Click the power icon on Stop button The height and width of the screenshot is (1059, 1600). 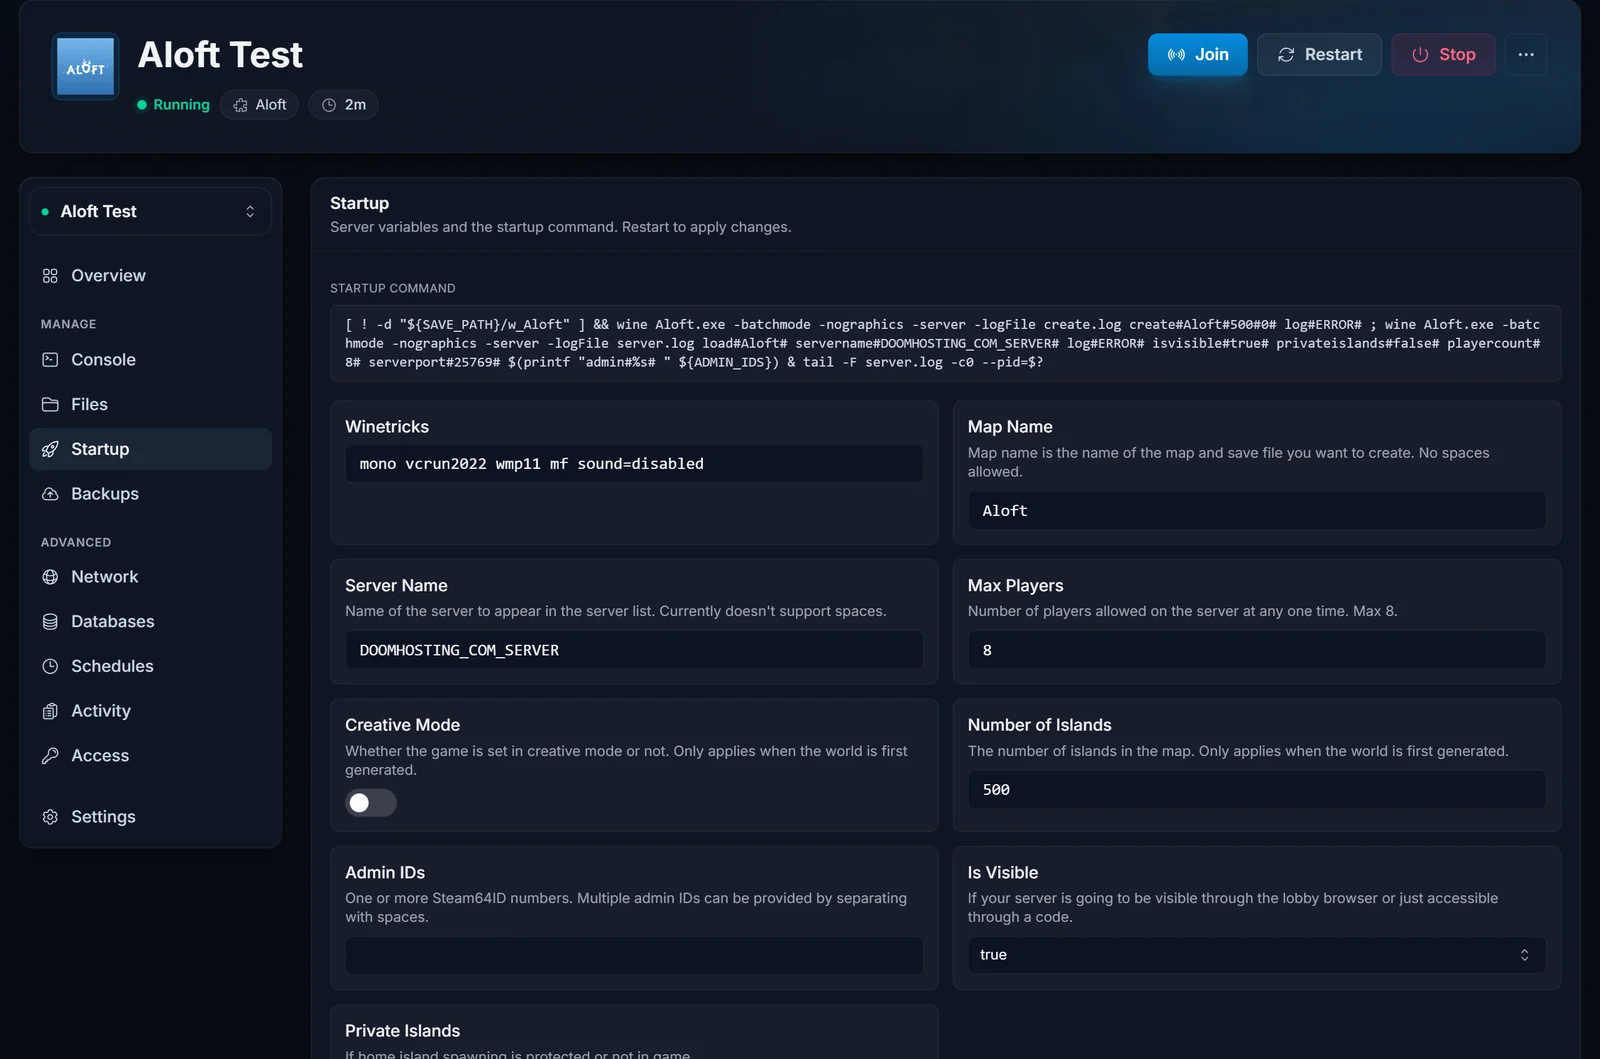pos(1420,55)
